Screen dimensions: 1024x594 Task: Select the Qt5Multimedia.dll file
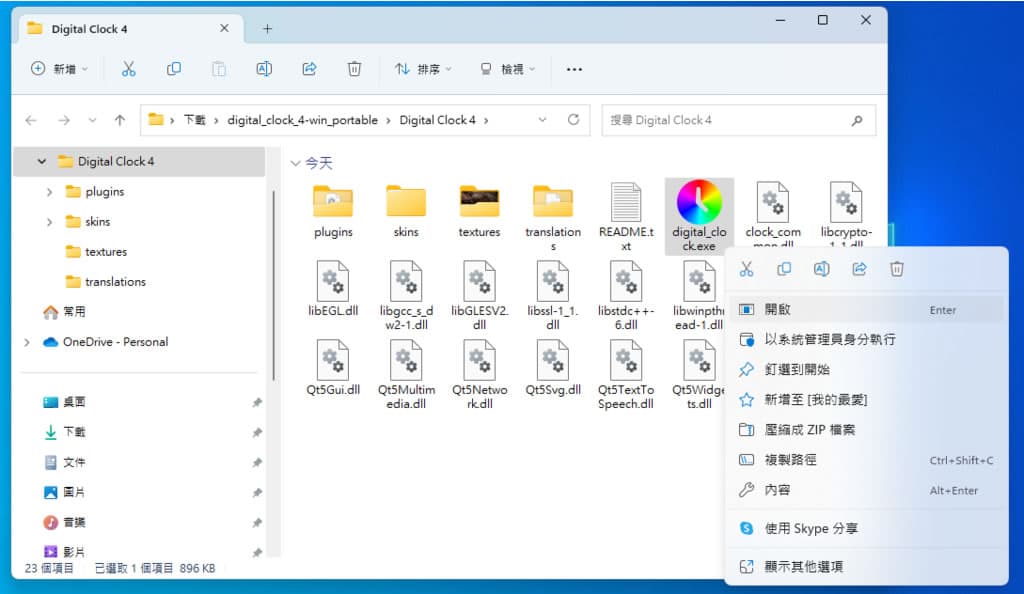coord(406,375)
